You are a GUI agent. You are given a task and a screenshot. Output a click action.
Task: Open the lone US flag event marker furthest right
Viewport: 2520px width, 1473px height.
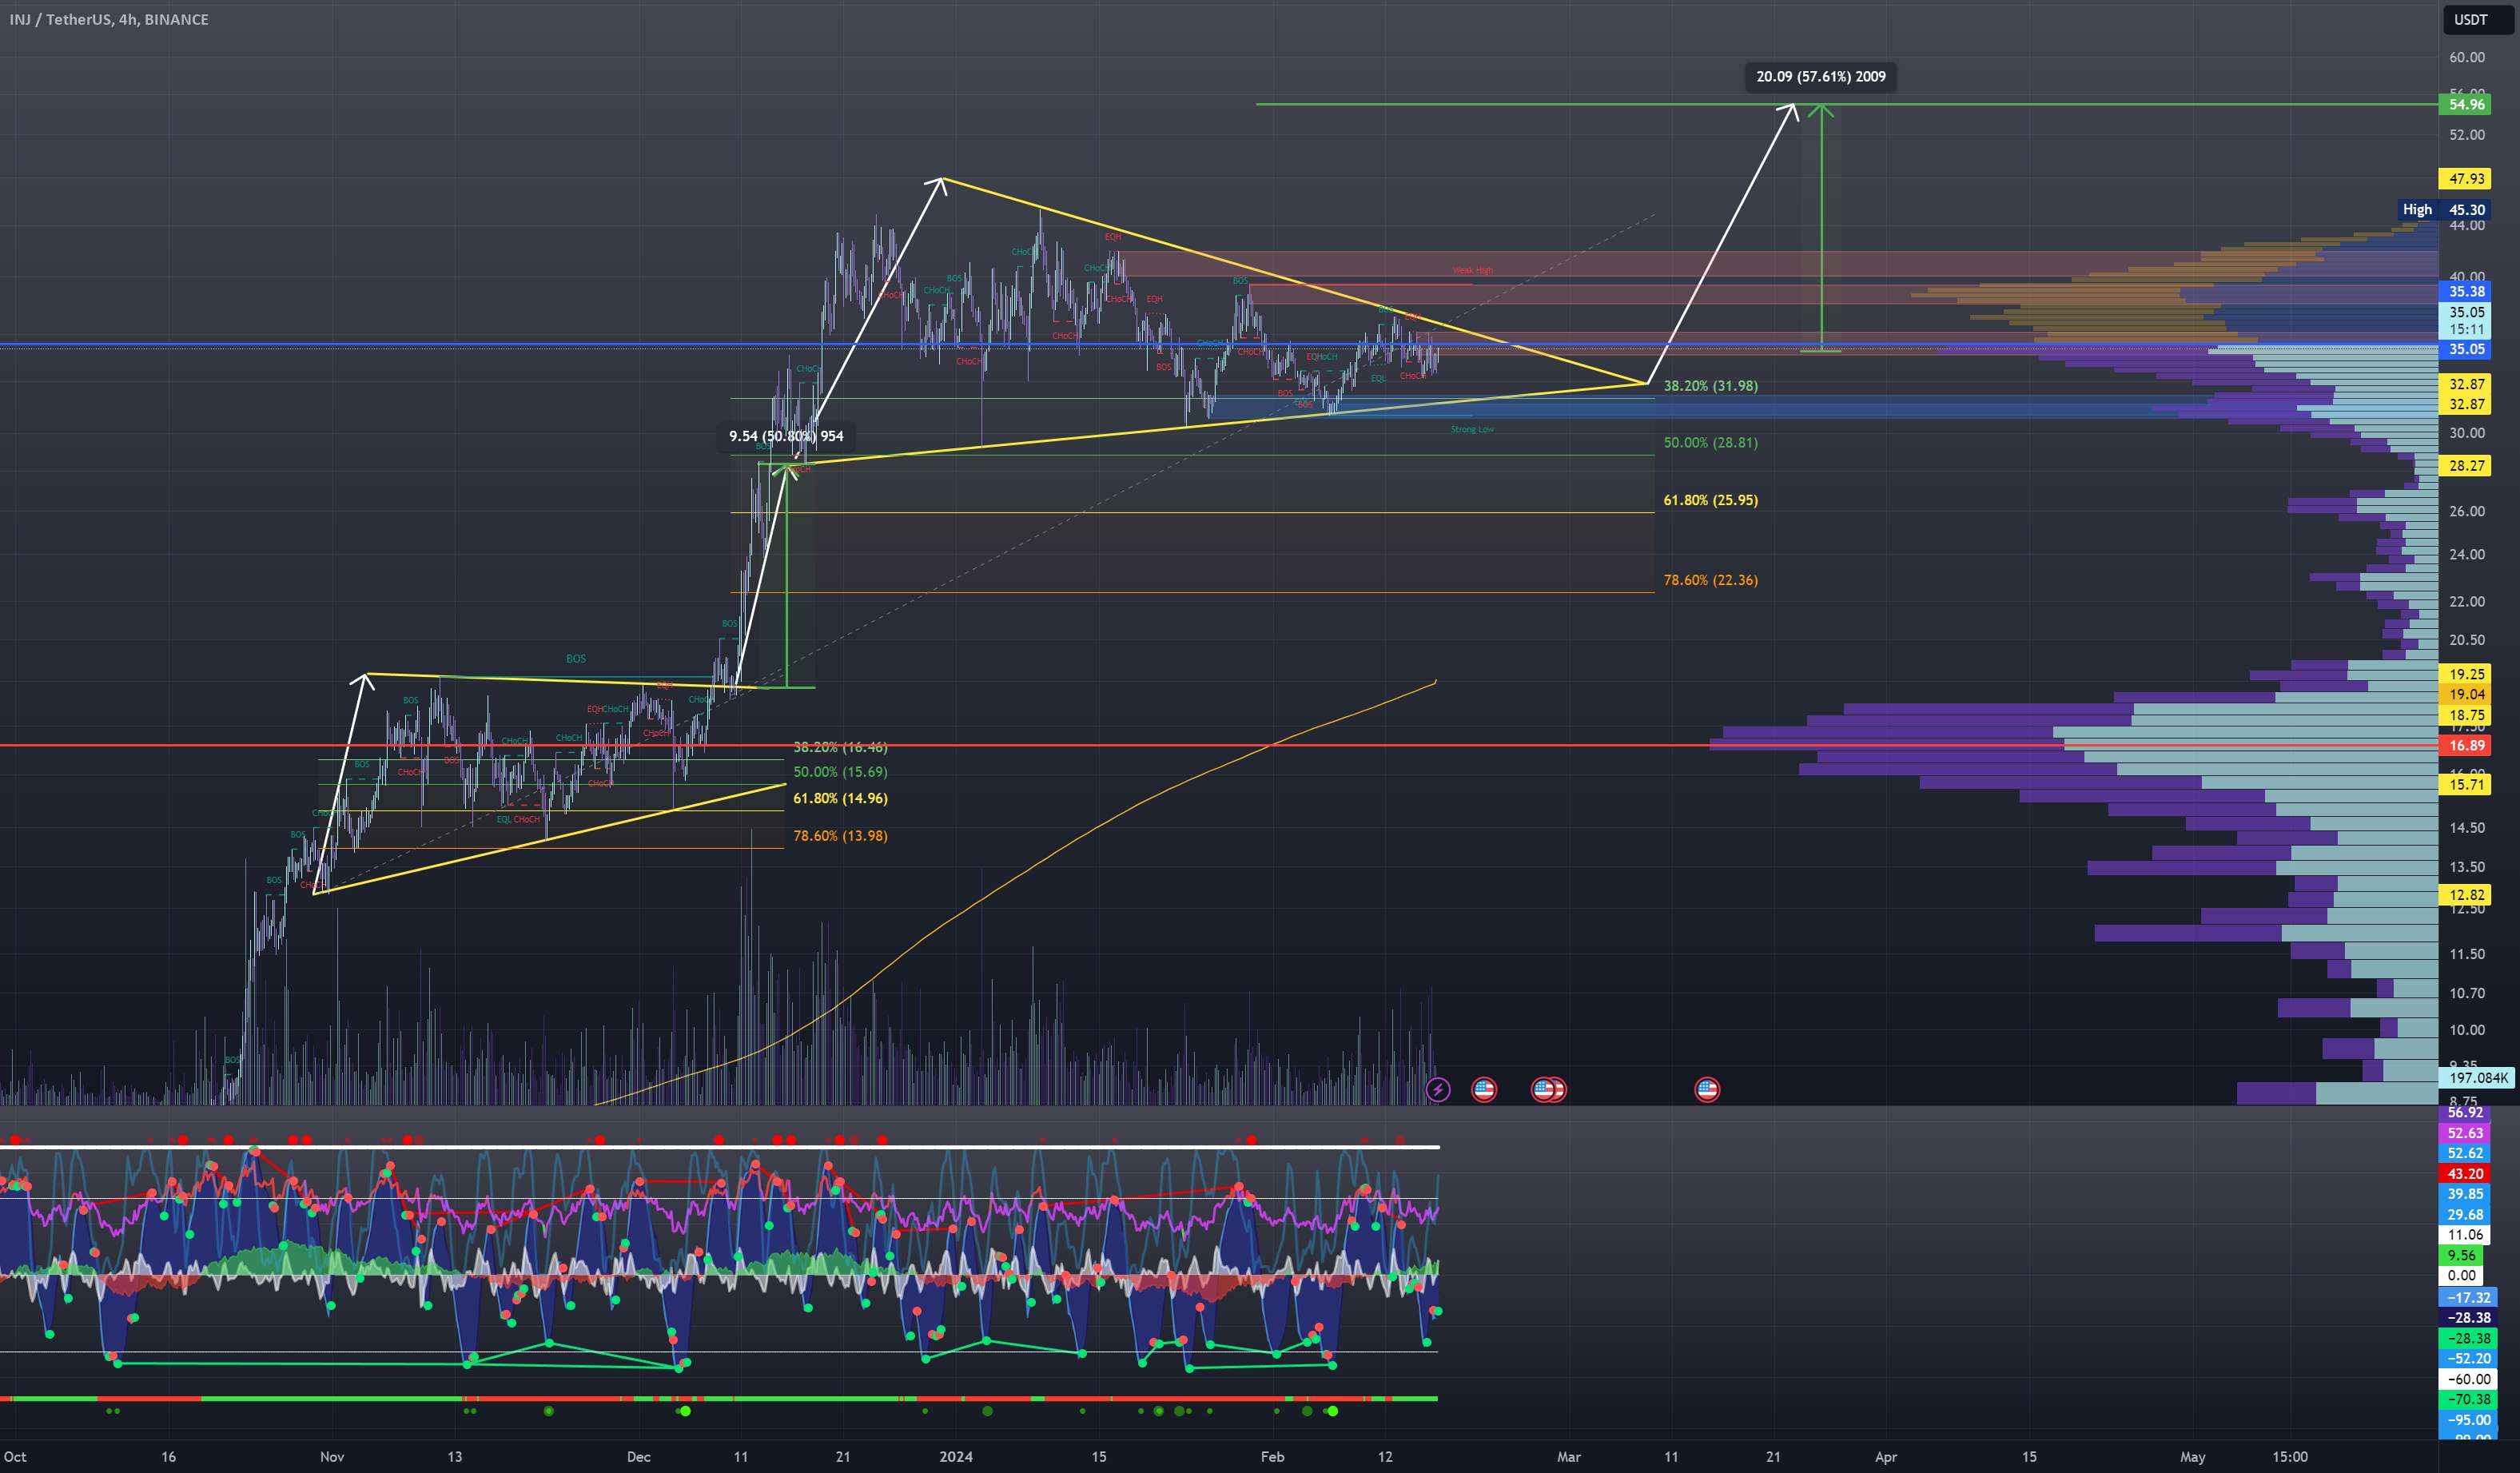click(x=1707, y=1089)
